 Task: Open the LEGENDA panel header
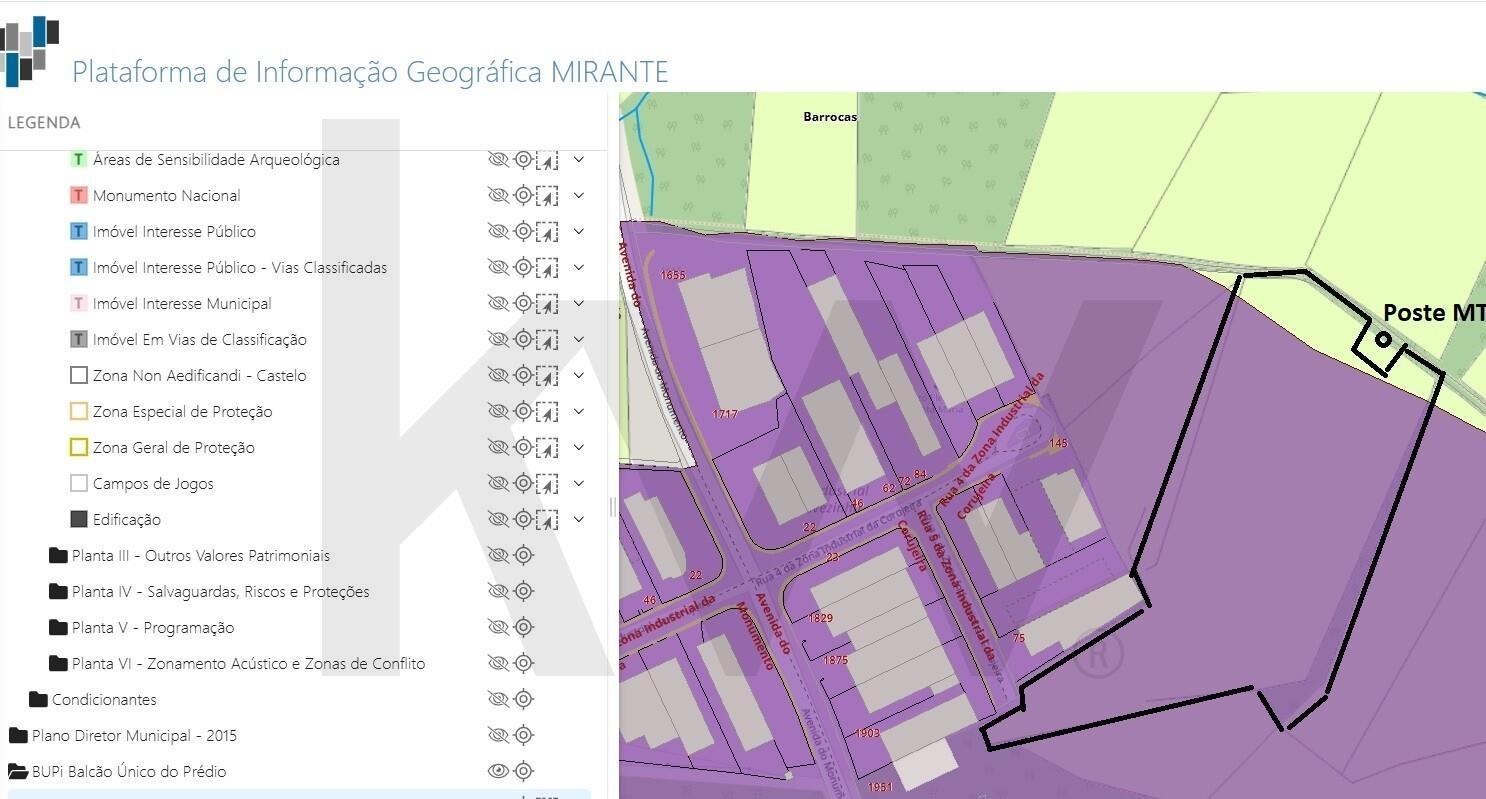click(x=44, y=122)
